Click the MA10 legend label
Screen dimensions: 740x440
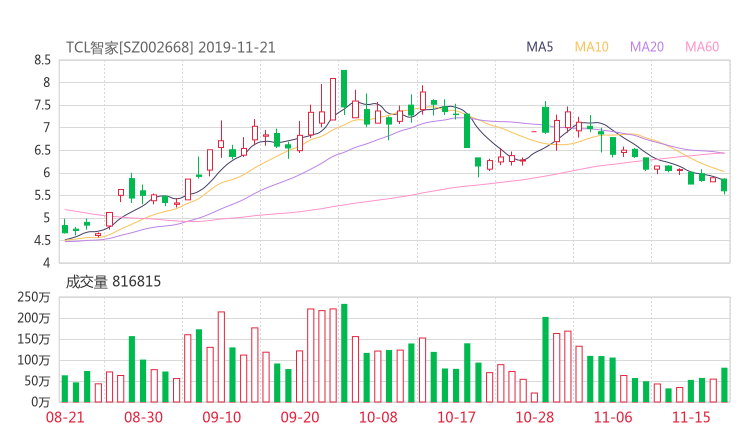591,47
